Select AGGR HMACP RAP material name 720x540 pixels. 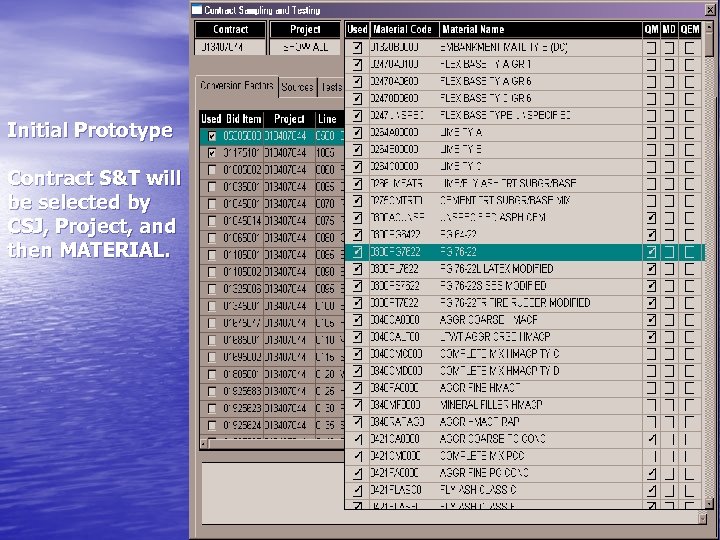coord(480,422)
